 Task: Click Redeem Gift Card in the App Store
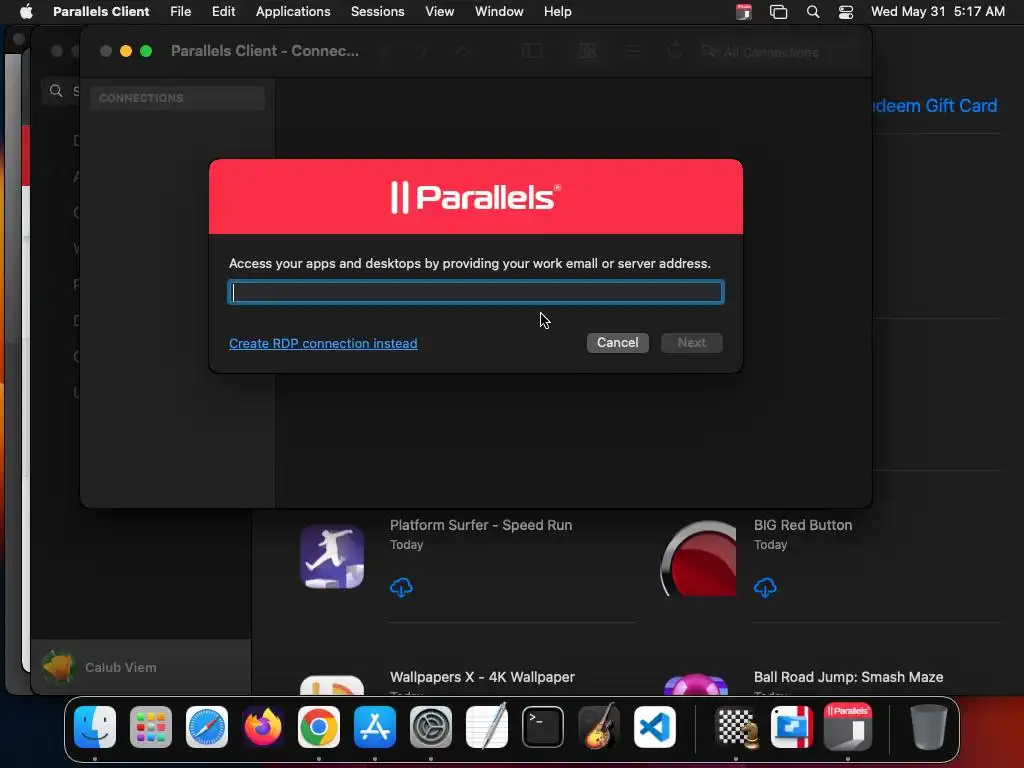[x=935, y=106]
